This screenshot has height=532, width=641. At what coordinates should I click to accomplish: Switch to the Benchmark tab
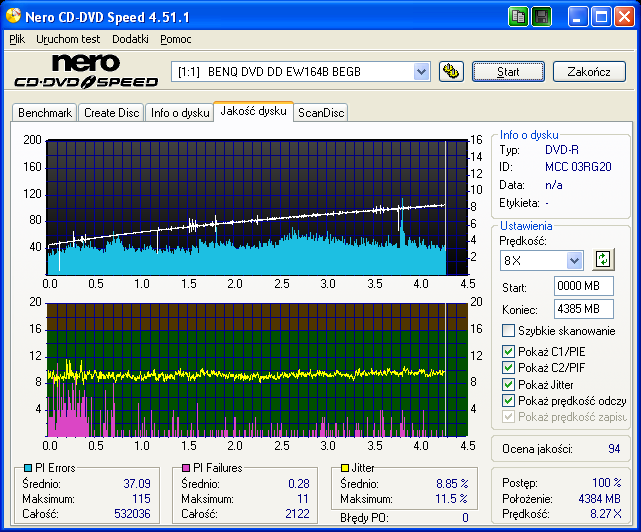[45, 112]
